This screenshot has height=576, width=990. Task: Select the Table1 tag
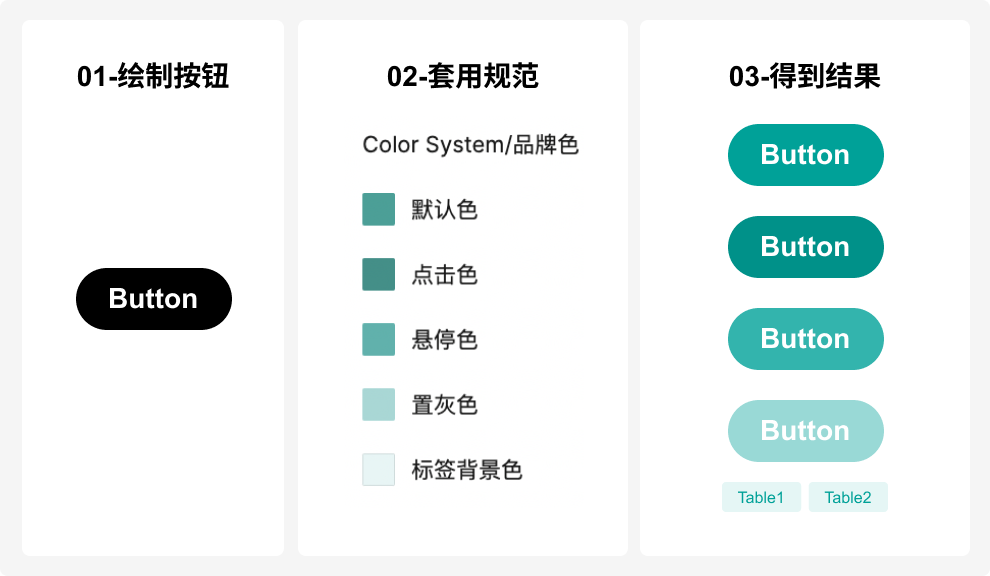[761, 497]
